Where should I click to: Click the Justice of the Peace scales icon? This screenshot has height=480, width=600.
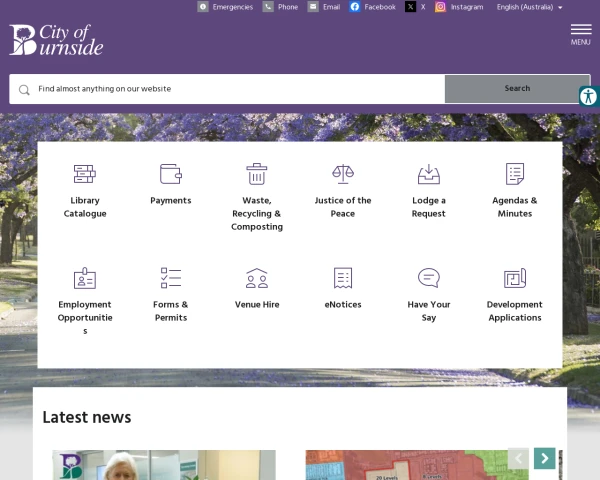[343, 174]
